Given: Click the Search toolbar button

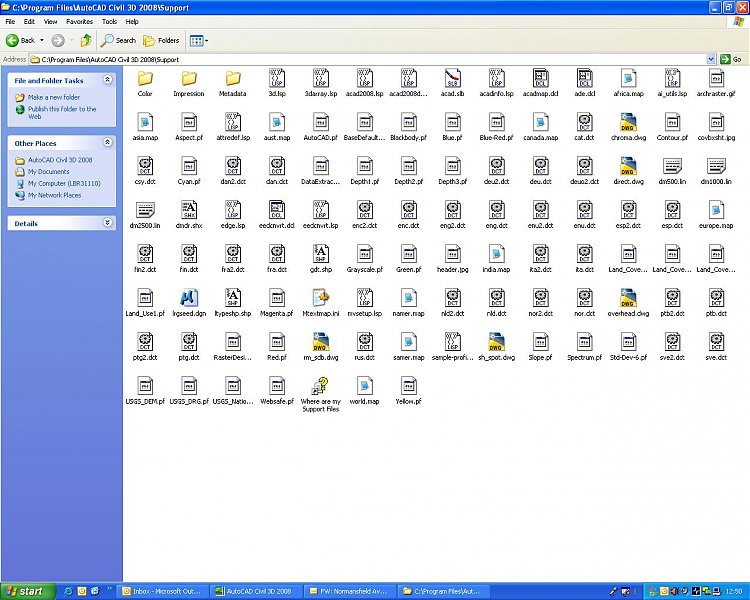Looking at the screenshot, I should point(118,41).
